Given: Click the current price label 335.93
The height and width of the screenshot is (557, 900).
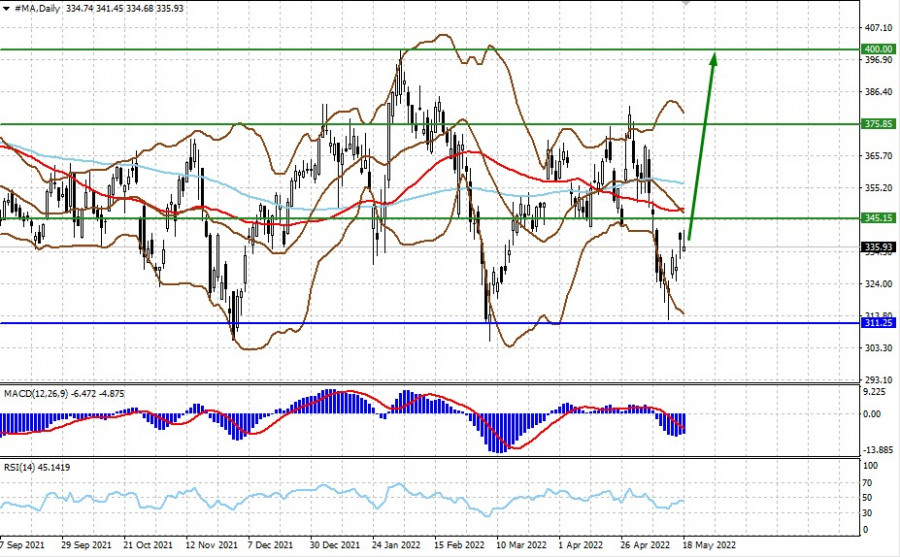Looking at the screenshot, I should pos(879,247).
